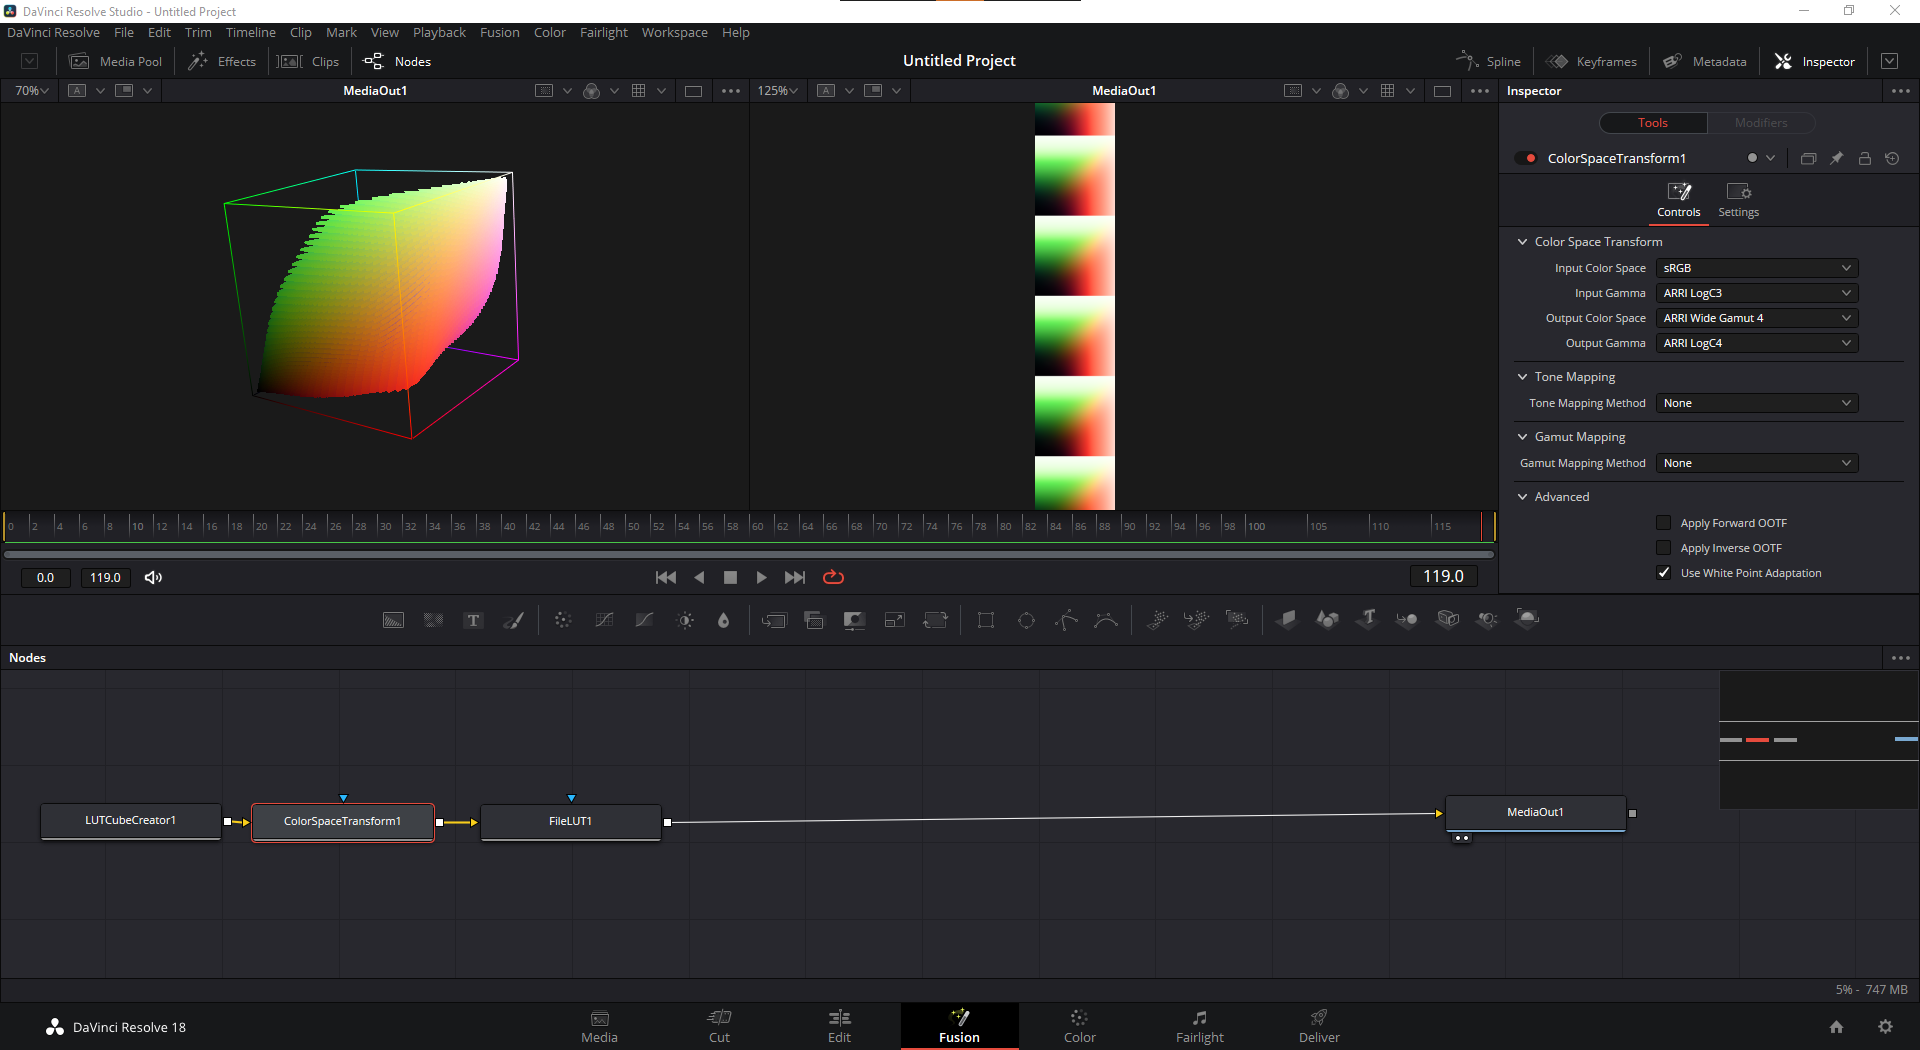Image resolution: width=1920 pixels, height=1050 pixels.
Task: Toggle the Keyframes panel button
Action: coord(1592,61)
